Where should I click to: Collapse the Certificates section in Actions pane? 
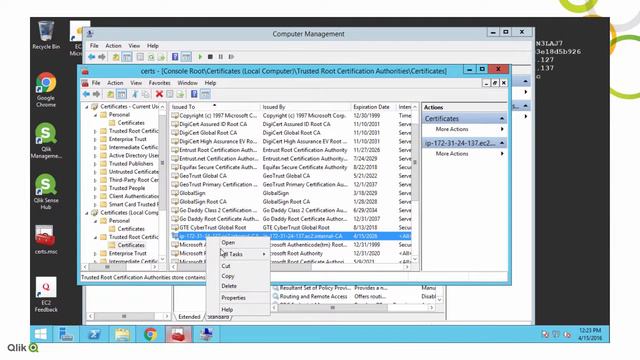click(502, 118)
